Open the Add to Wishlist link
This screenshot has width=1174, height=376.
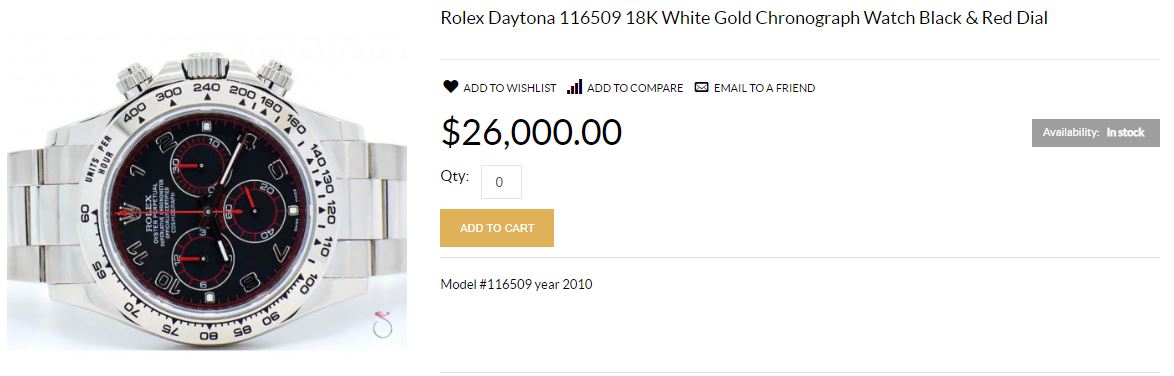[x=509, y=88]
